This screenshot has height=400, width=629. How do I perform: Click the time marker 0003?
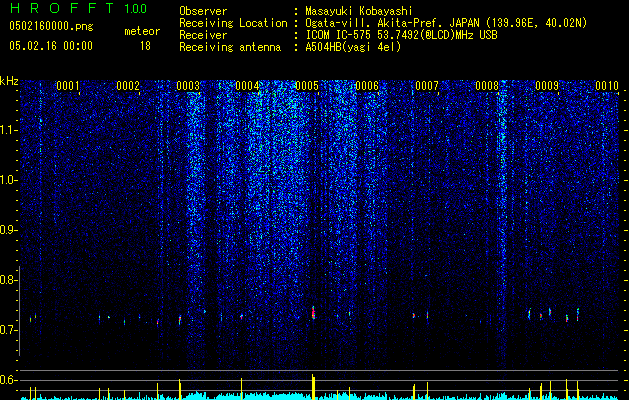188,86
